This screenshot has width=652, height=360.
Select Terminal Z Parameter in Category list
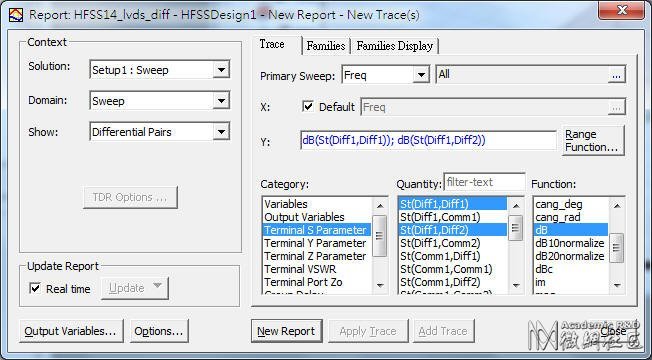316,256
